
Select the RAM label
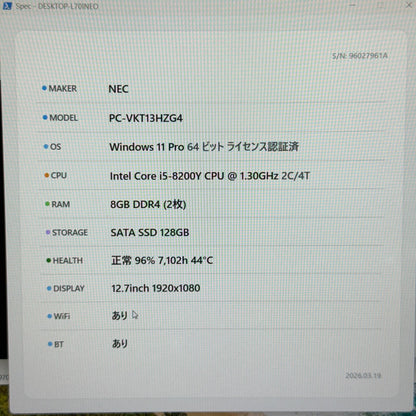pyautogui.click(x=61, y=204)
